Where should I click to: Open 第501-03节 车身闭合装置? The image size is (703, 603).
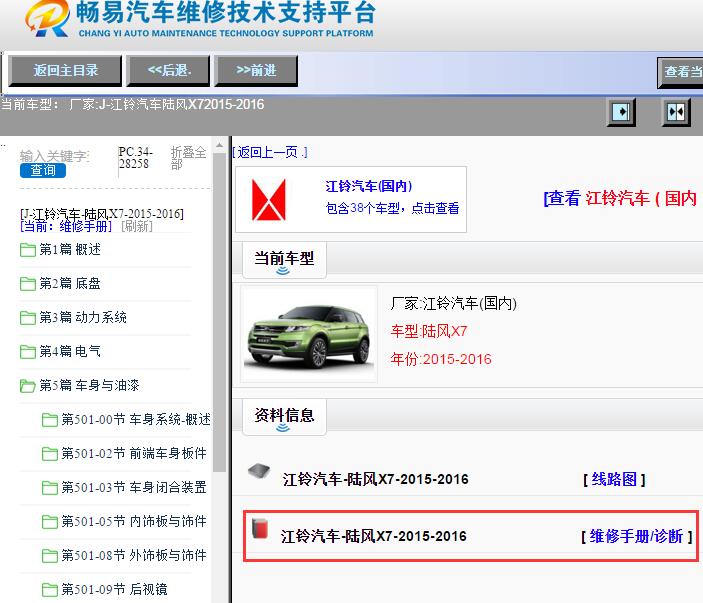(x=134, y=487)
